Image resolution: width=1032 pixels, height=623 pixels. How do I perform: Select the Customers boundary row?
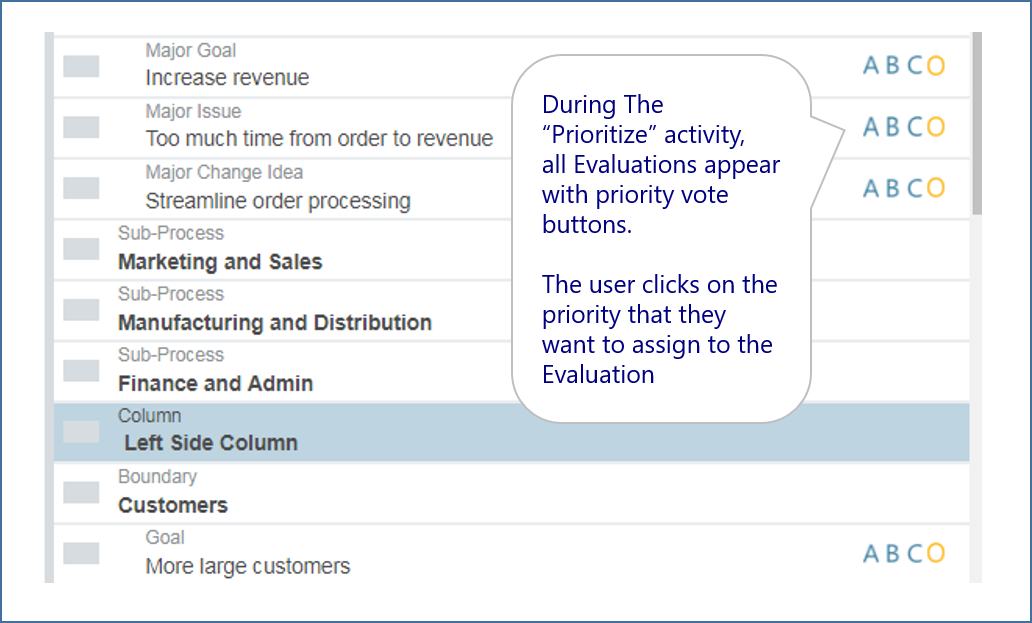point(173,505)
